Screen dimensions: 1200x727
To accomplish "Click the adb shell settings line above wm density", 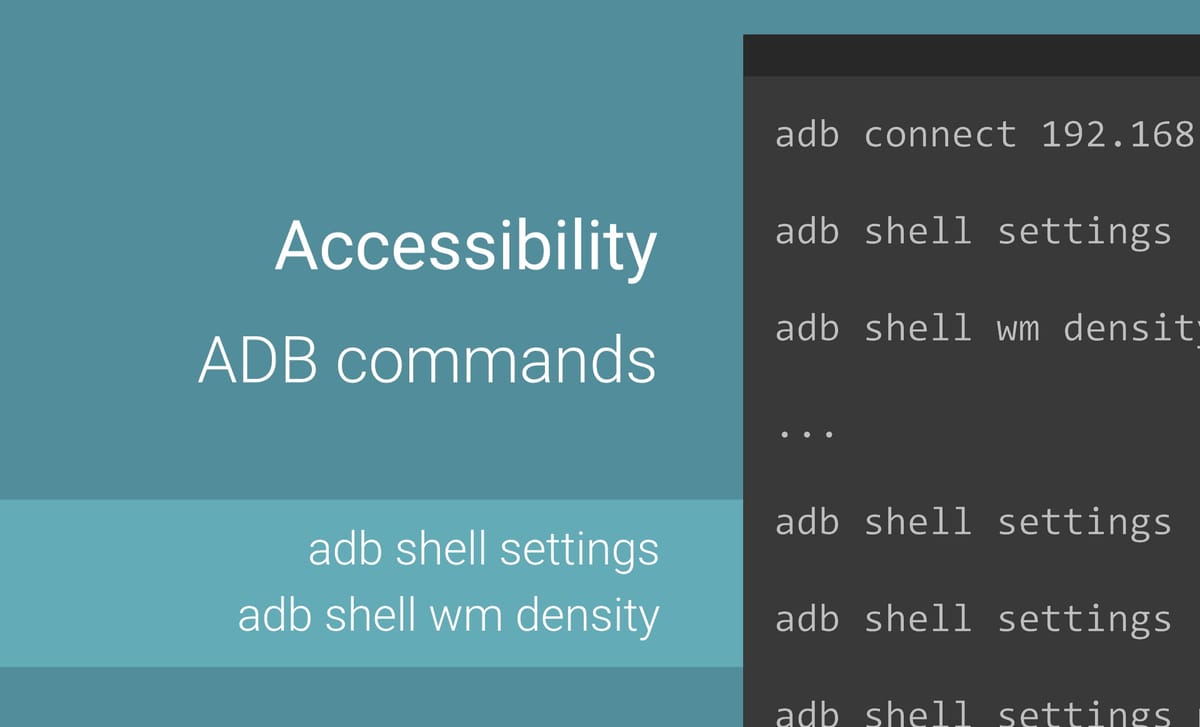I will [973, 232].
